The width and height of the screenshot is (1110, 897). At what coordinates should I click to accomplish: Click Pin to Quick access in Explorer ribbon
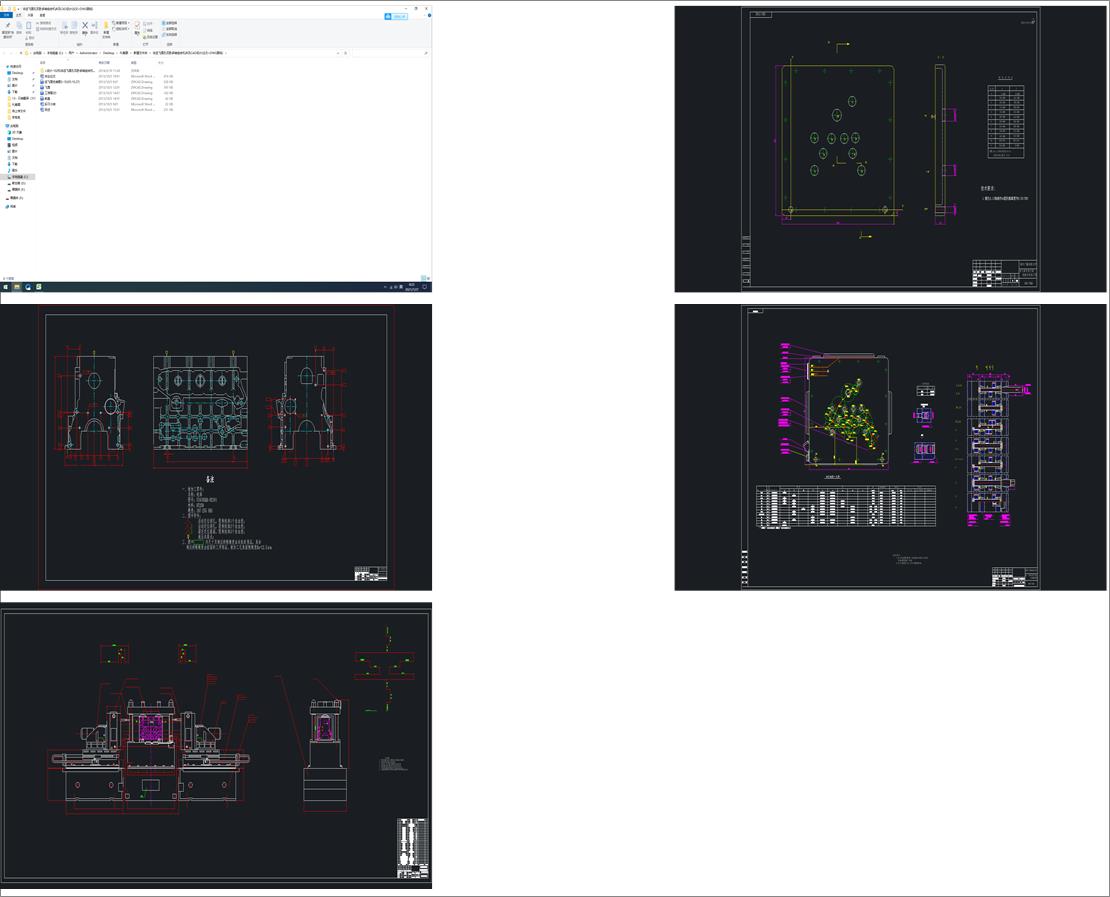(x=8, y=28)
